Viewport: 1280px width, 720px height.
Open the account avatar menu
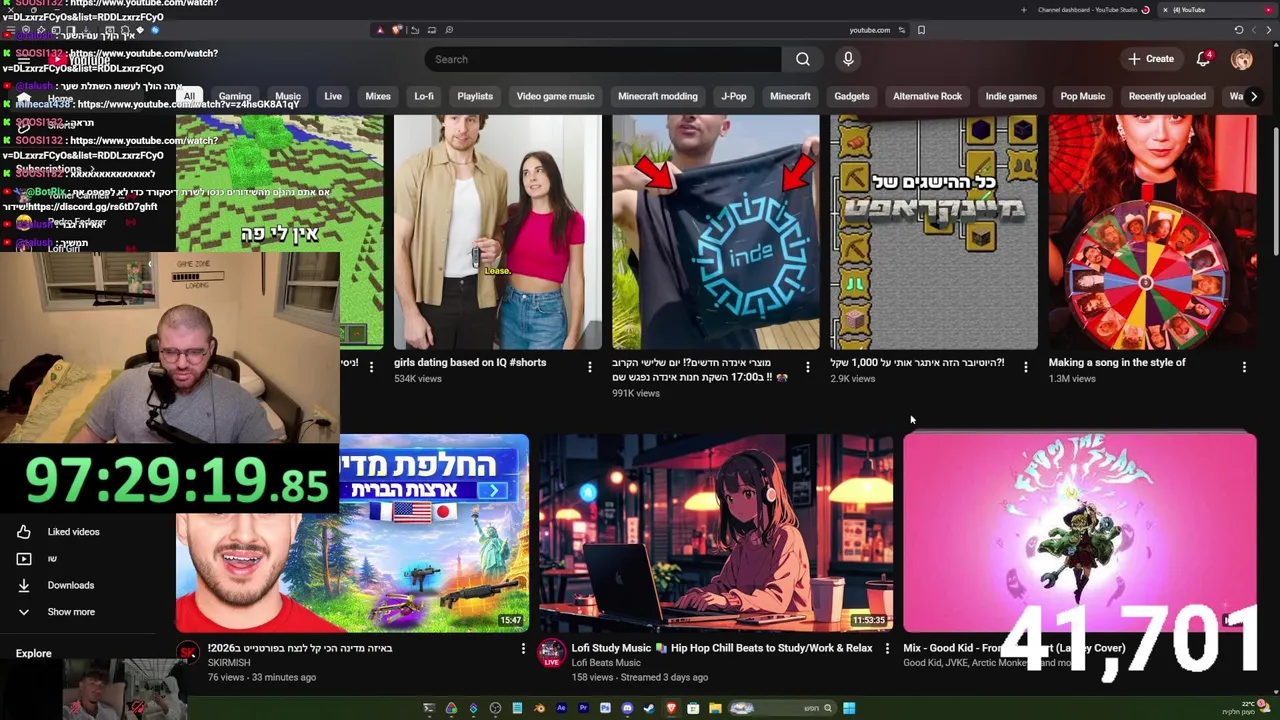click(1242, 59)
